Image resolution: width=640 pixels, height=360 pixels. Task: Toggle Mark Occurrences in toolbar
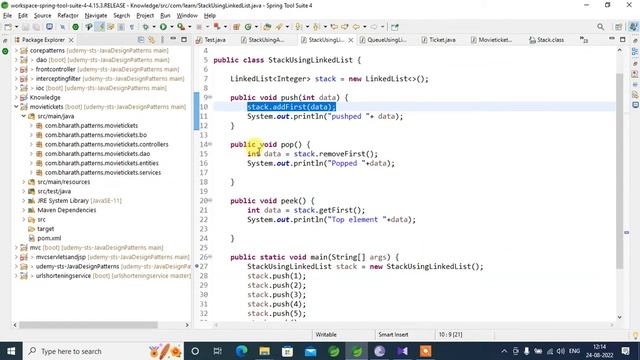point(100,27)
